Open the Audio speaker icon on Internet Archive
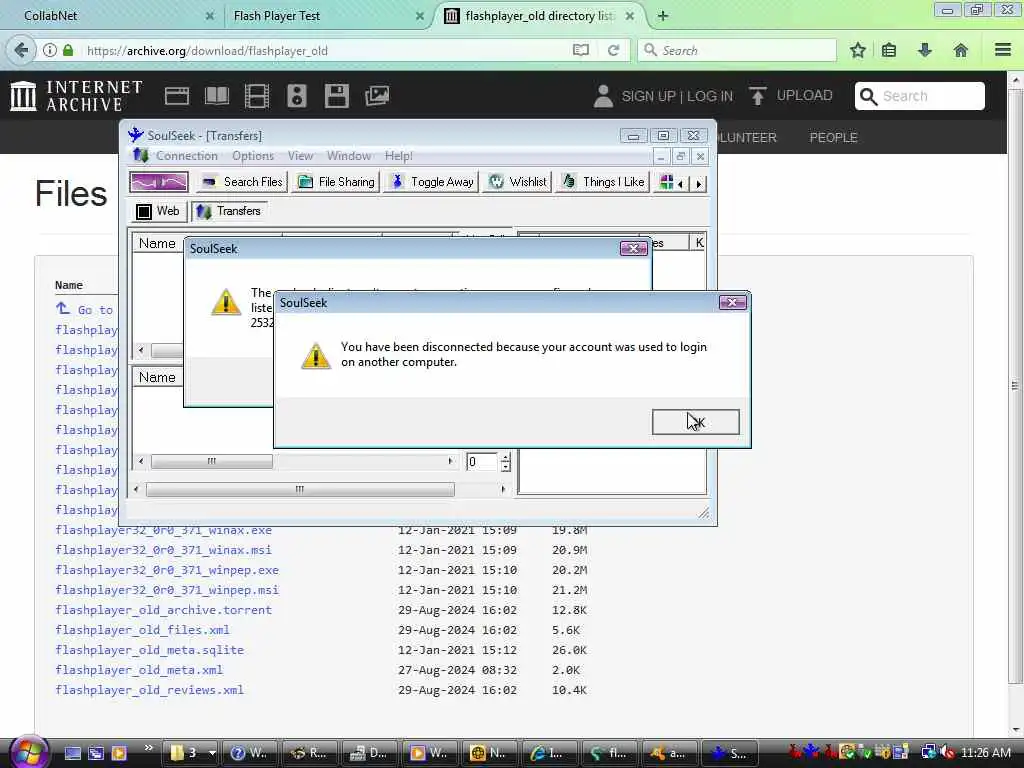1024x768 pixels. coord(296,96)
